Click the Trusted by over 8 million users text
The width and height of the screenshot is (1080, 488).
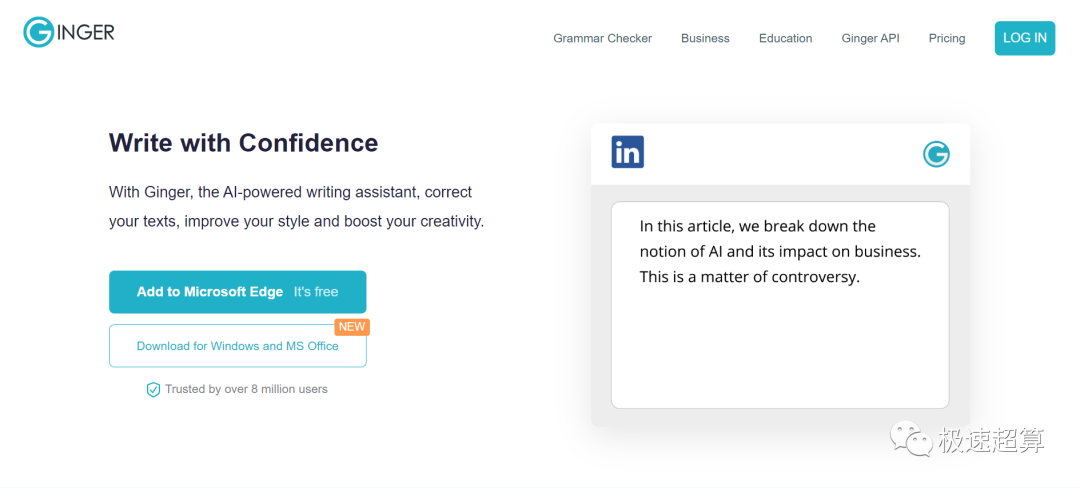coord(247,389)
